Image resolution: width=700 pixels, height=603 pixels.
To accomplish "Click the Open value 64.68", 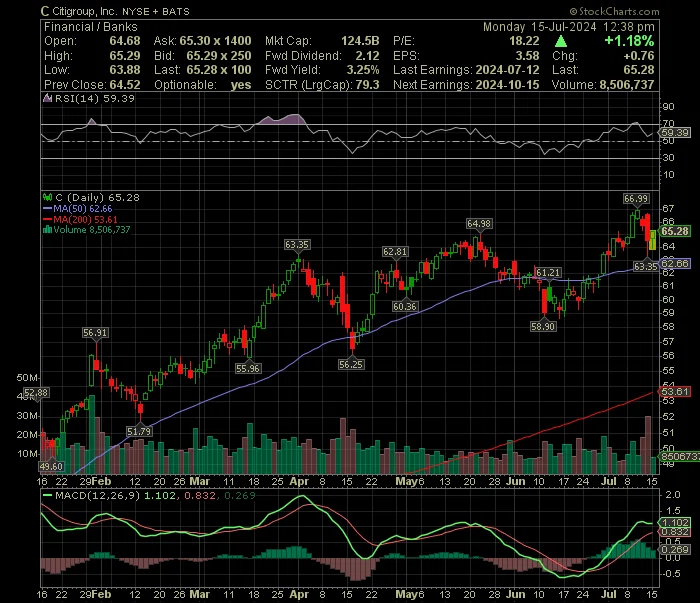I will pyautogui.click(x=125, y=41).
